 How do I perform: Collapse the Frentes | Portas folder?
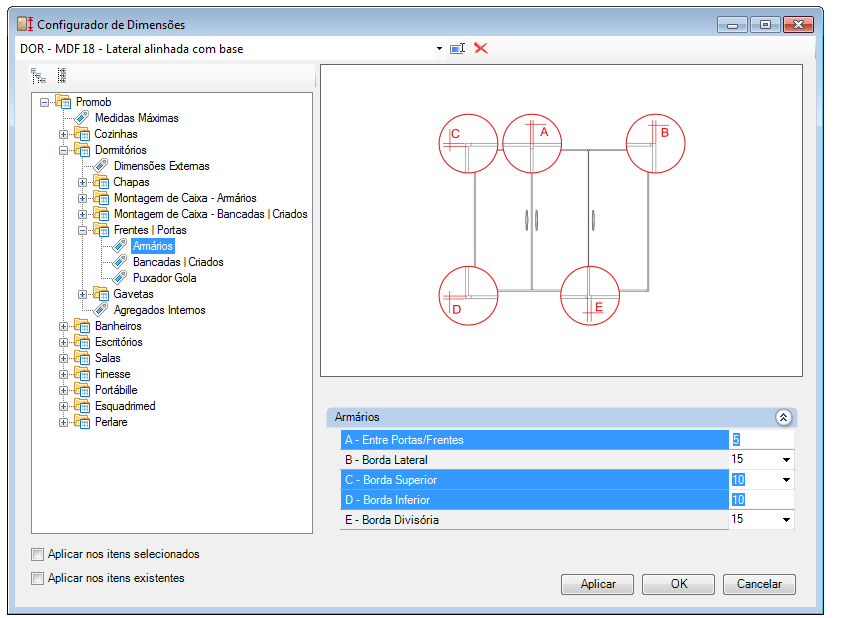pyautogui.click(x=82, y=231)
